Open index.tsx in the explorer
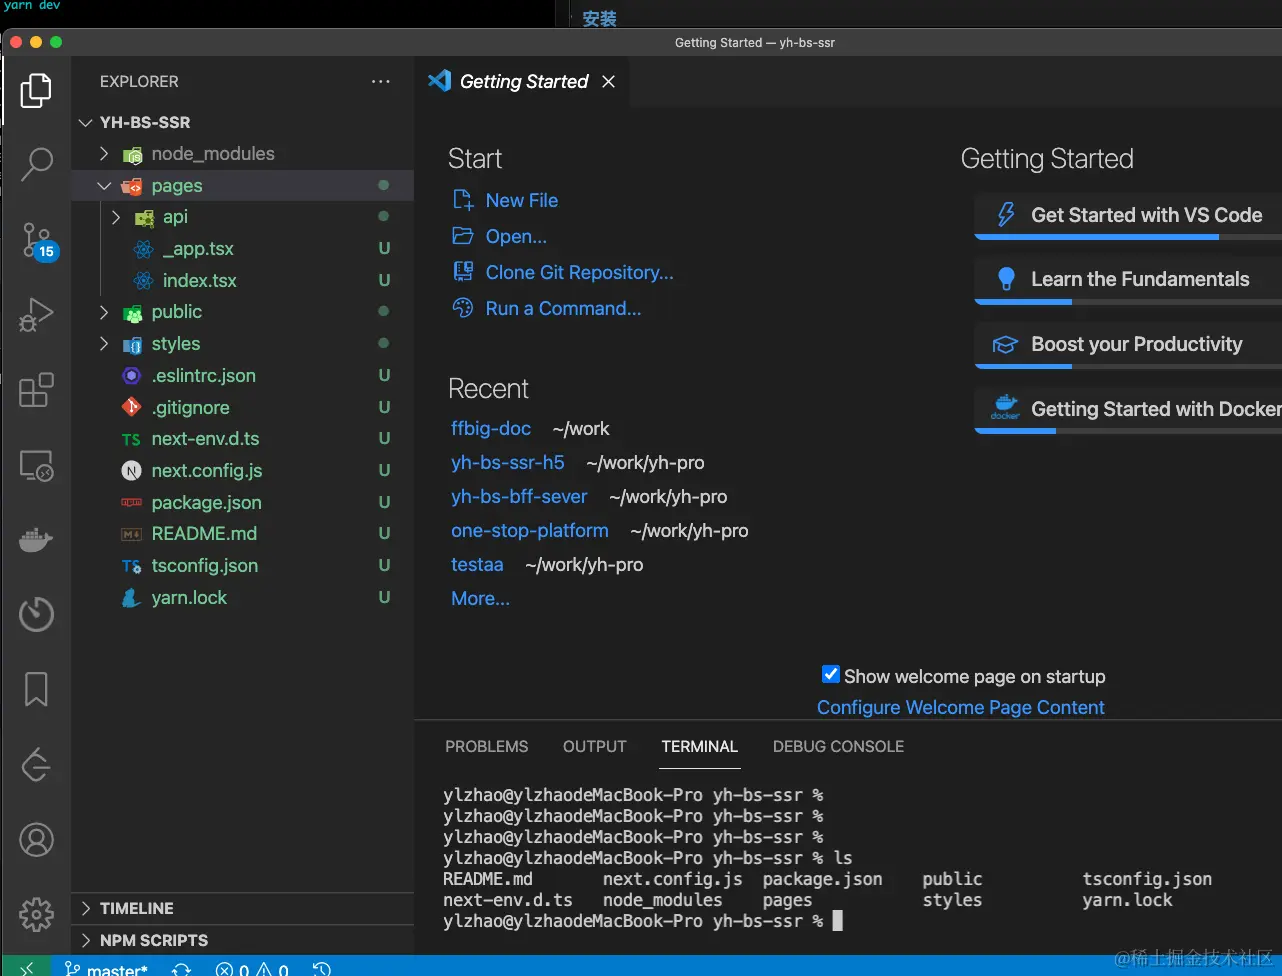1282x976 pixels. pyautogui.click(x=199, y=281)
